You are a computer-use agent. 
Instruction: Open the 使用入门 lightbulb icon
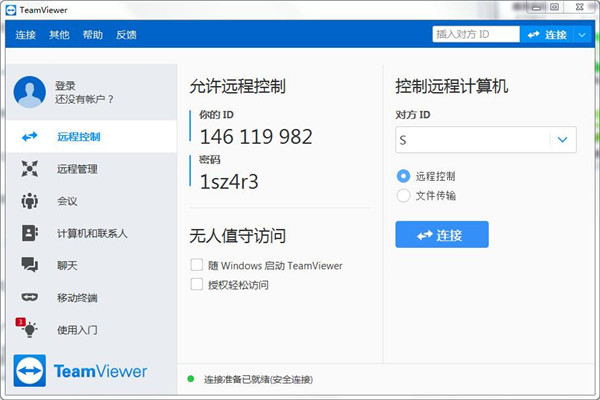tap(29, 329)
